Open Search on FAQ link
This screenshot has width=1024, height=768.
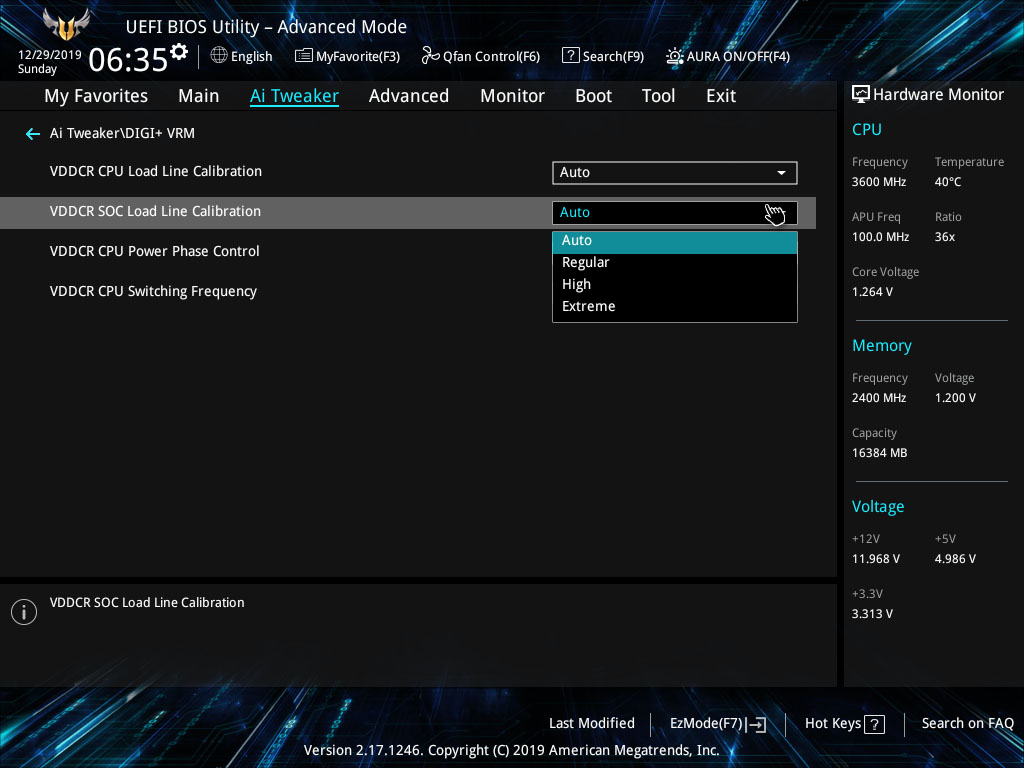(967, 723)
